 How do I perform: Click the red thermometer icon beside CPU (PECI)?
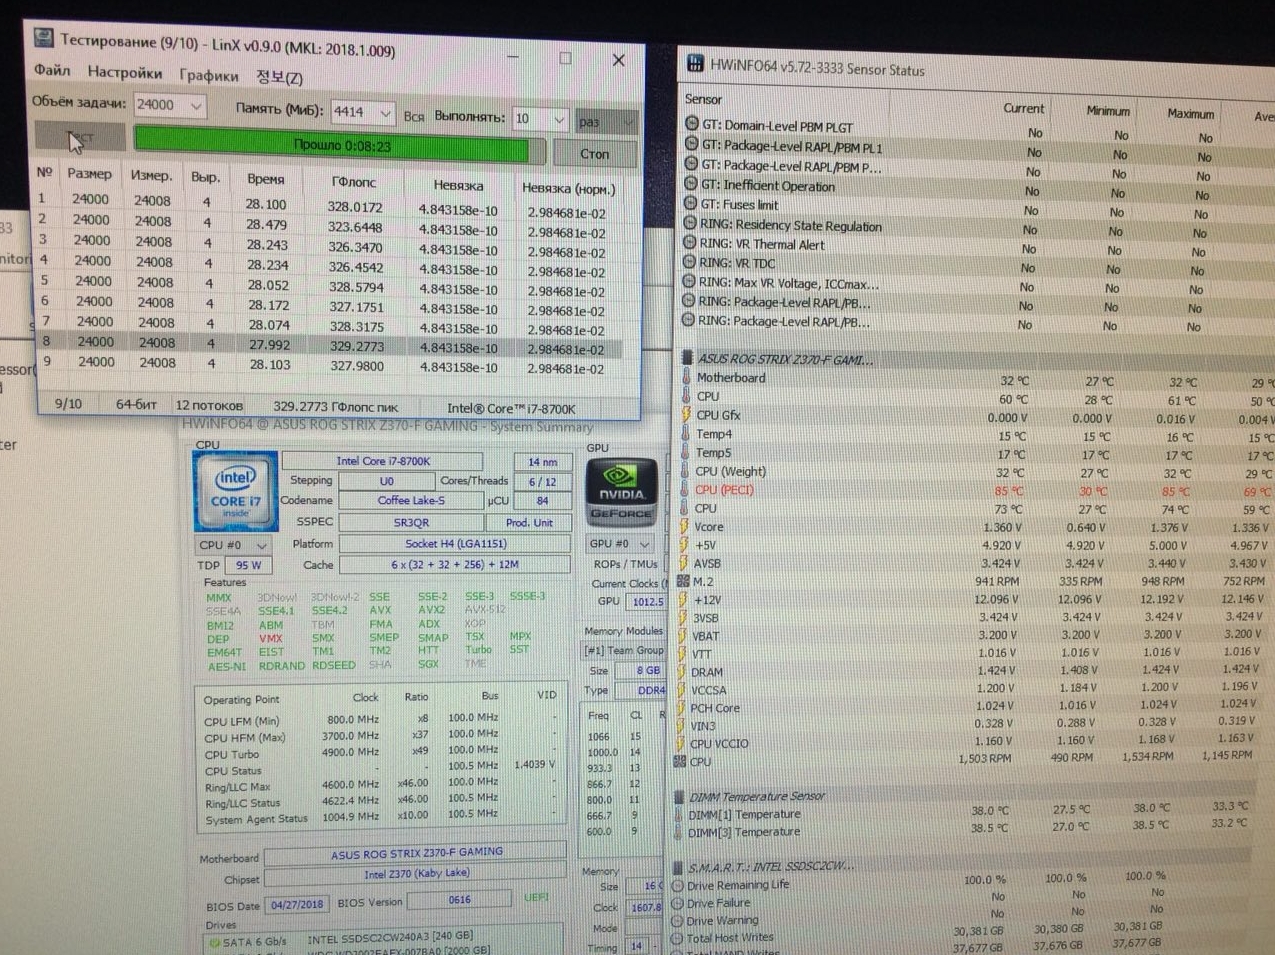(x=685, y=489)
